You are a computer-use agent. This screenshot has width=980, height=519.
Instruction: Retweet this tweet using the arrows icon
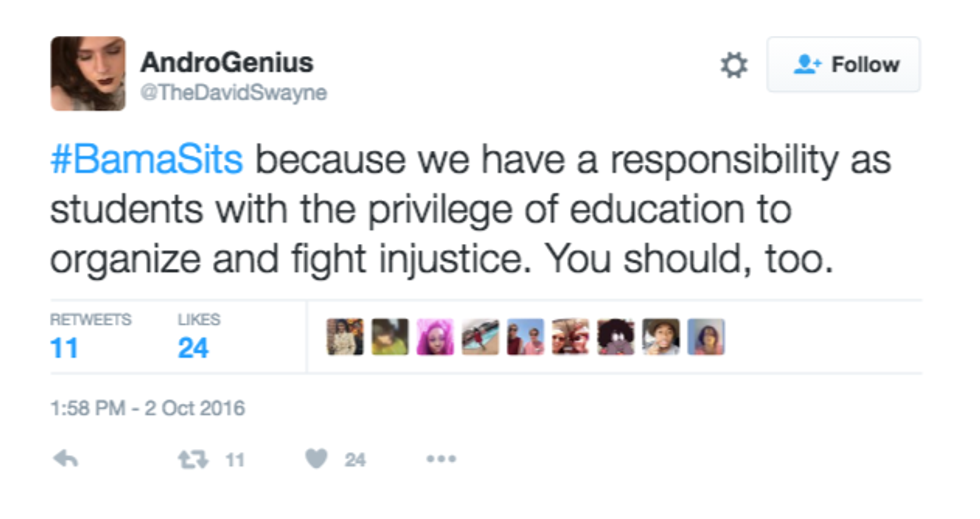click(x=187, y=459)
